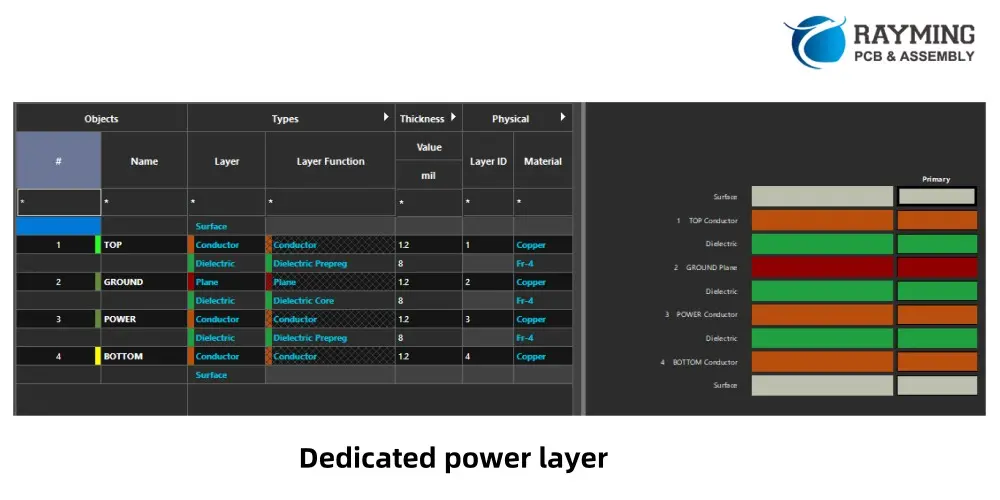
Task: Click the Layer Function filter field
Action: [x=330, y=202]
